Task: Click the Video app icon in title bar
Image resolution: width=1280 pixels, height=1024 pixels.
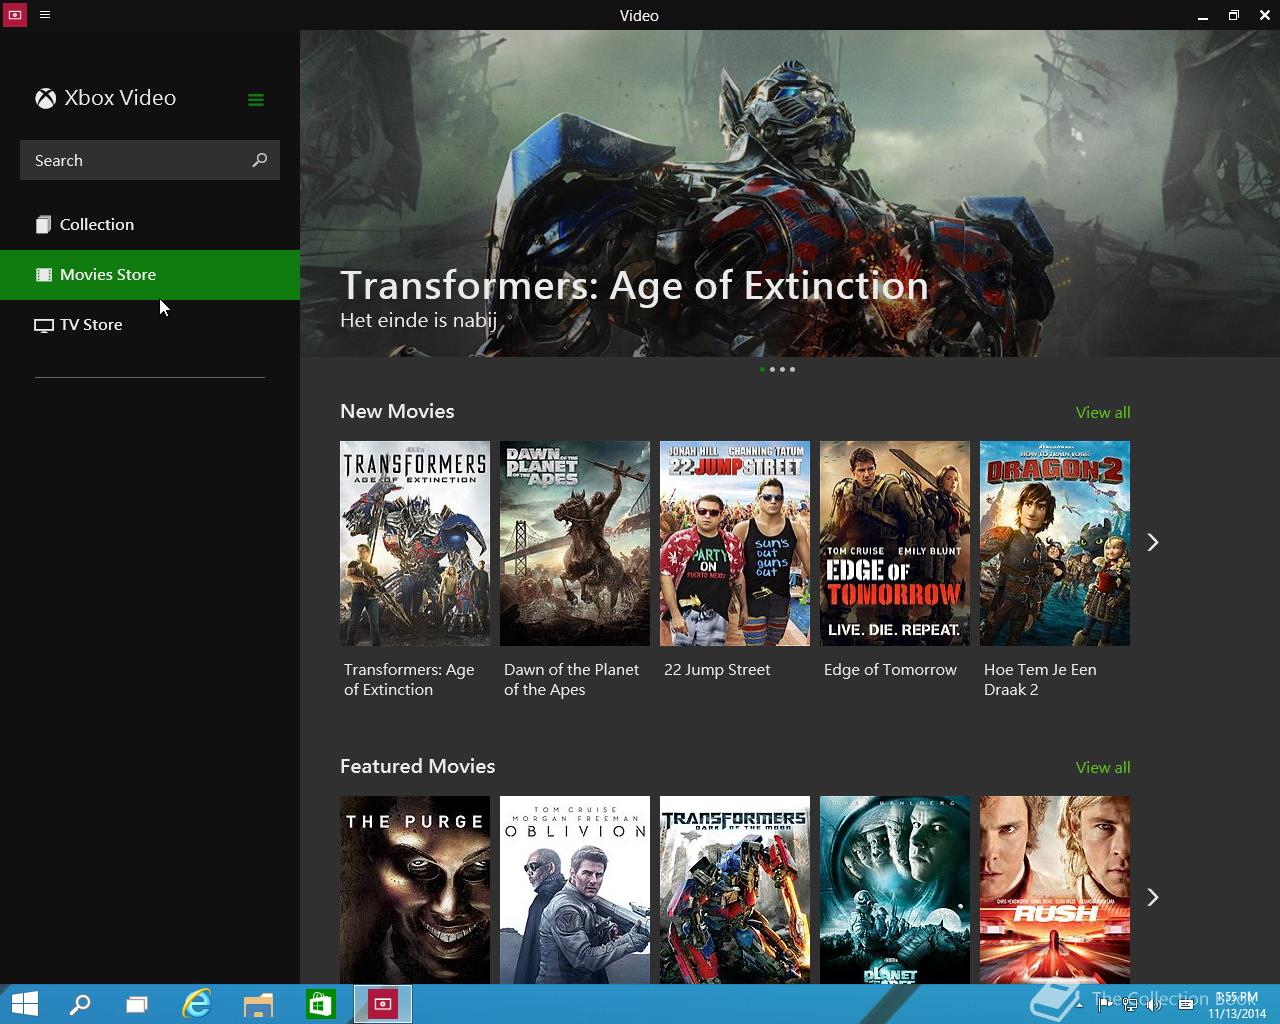Action: [x=14, y=15]
